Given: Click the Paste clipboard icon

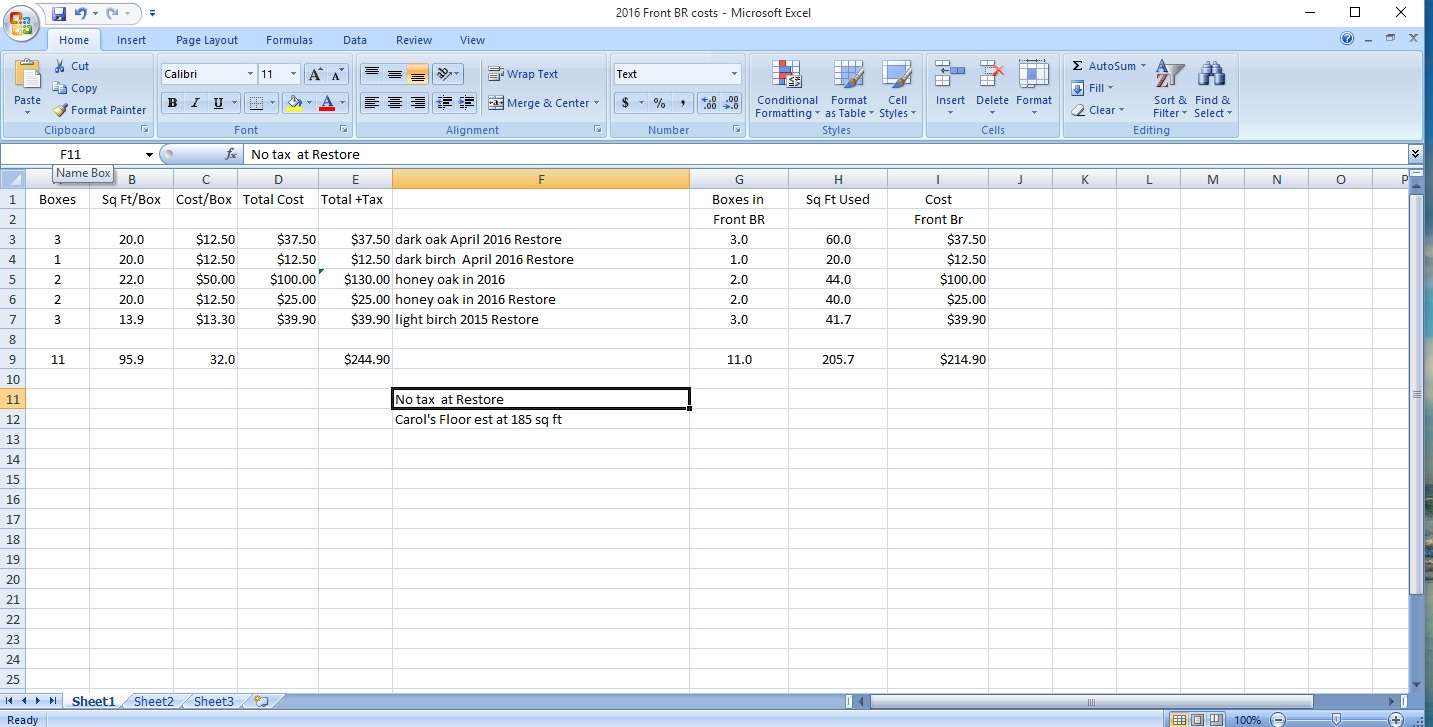Looking at the screenshot, I should point(28,75).
